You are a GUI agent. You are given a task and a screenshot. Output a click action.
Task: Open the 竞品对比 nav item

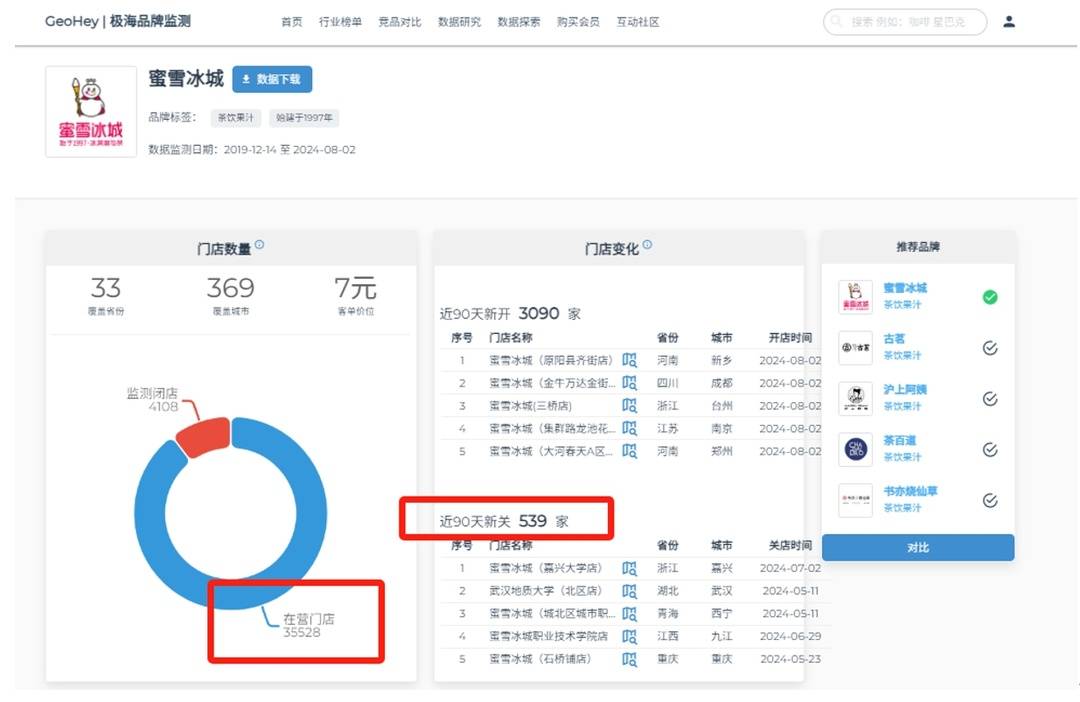(399, 22)
